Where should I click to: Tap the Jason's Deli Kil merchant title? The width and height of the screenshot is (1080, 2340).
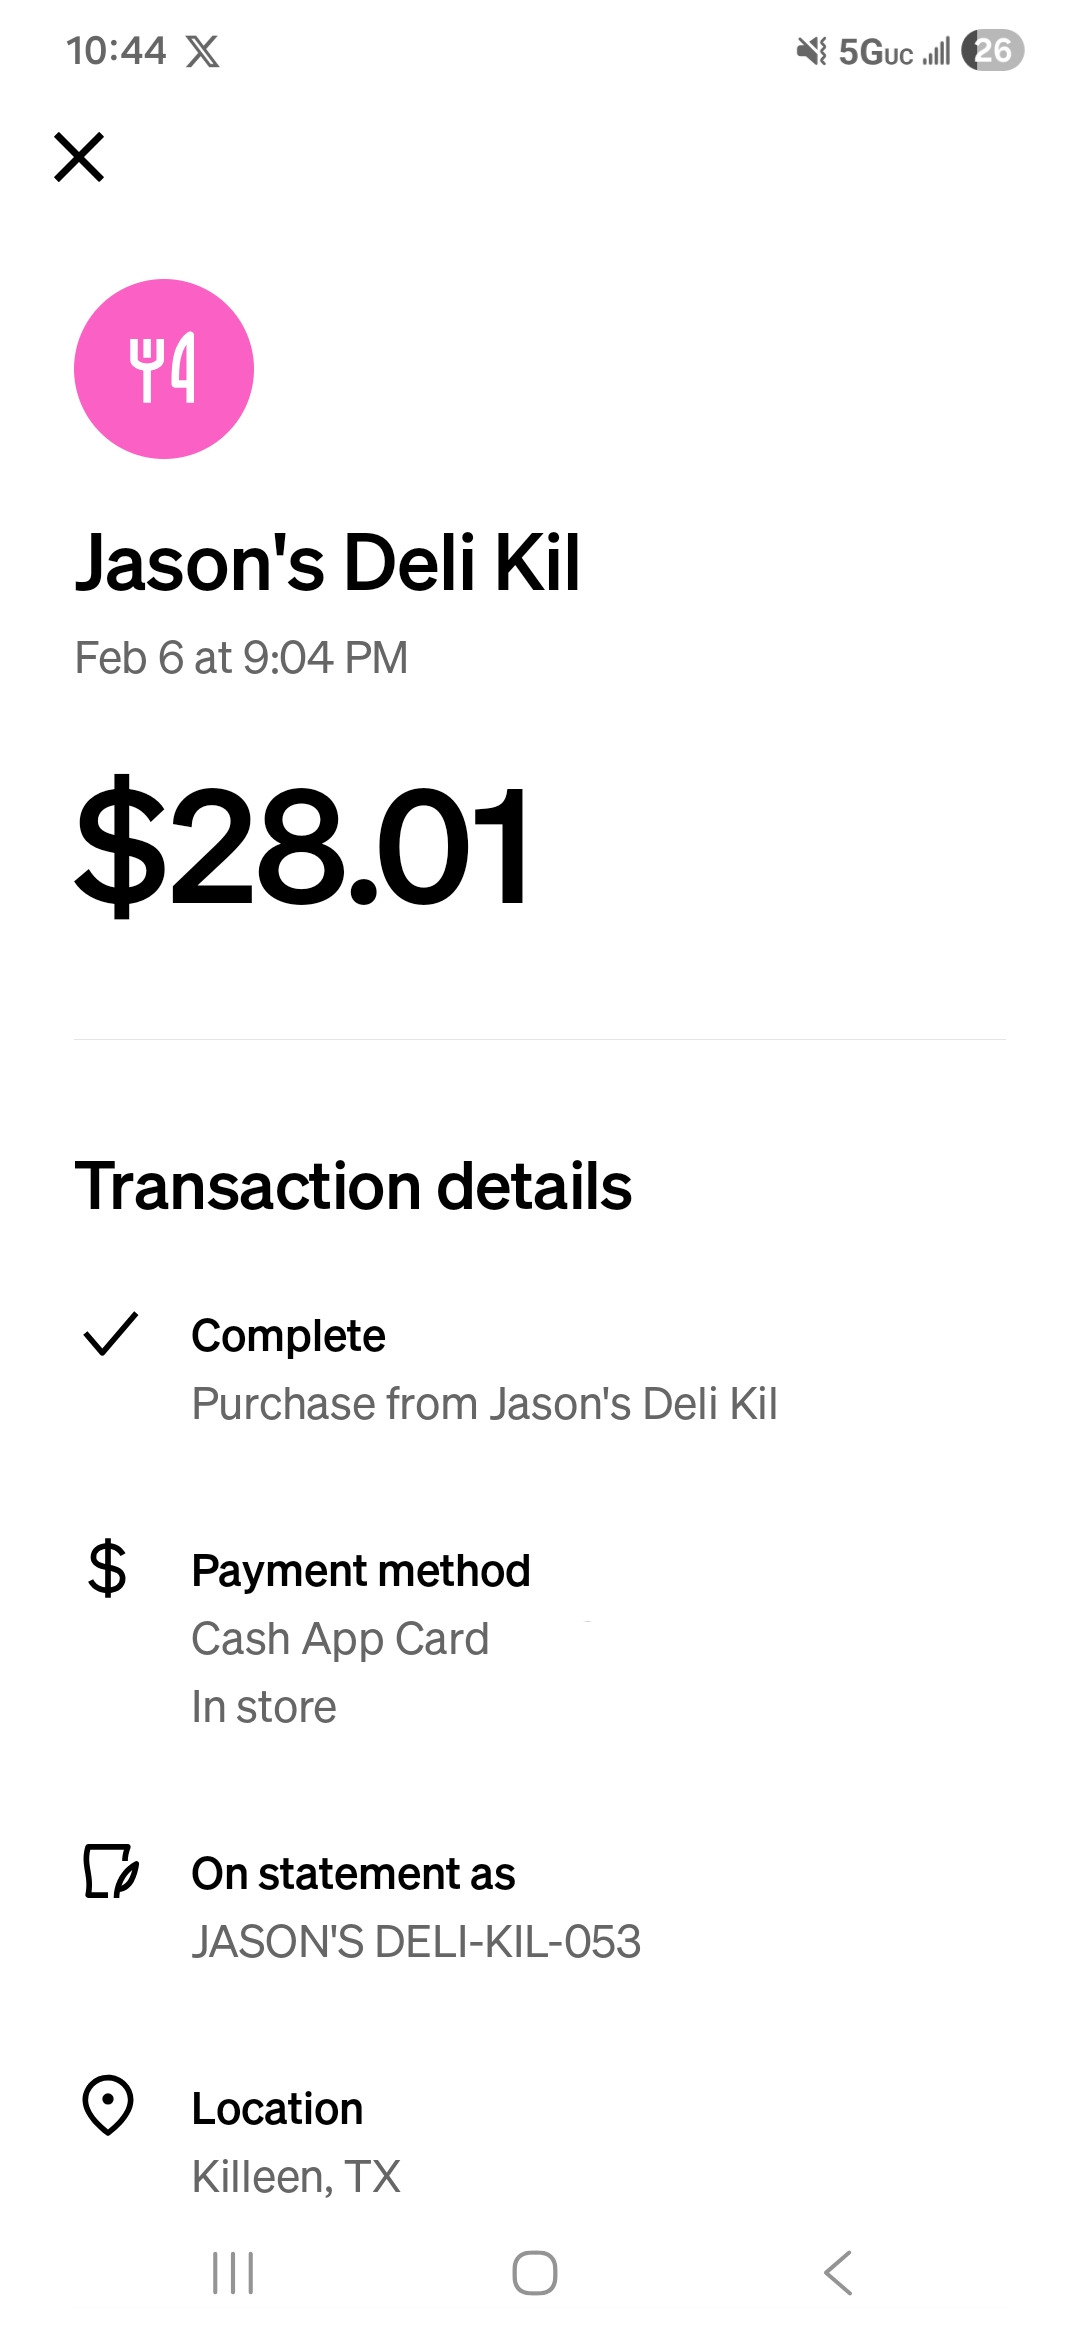[x=328, y=563]
